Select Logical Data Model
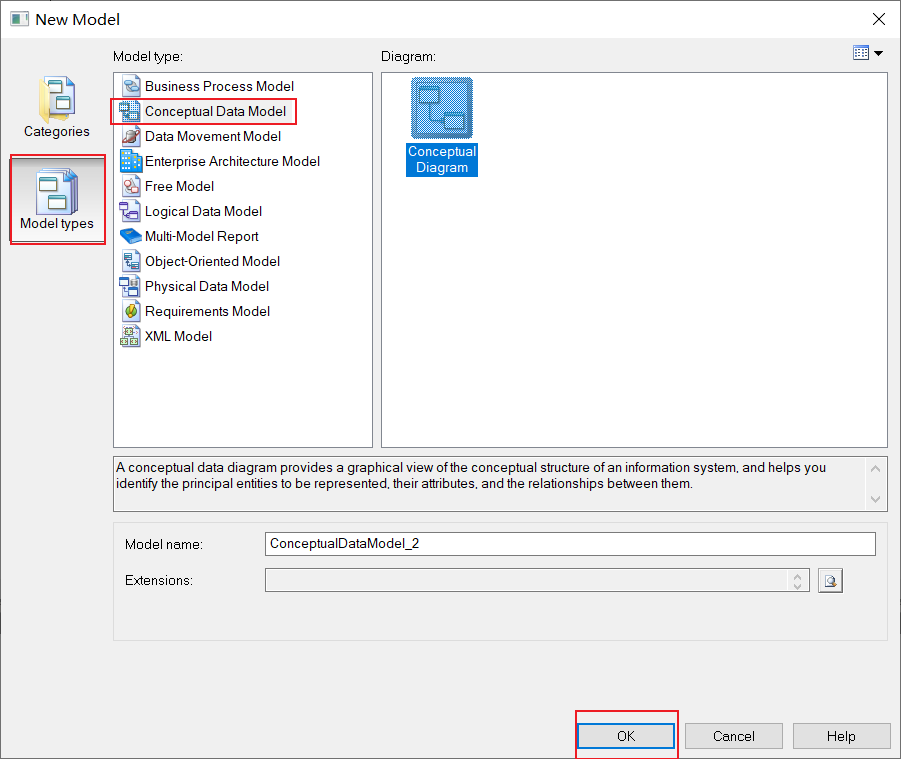 (x=203, y=211)
